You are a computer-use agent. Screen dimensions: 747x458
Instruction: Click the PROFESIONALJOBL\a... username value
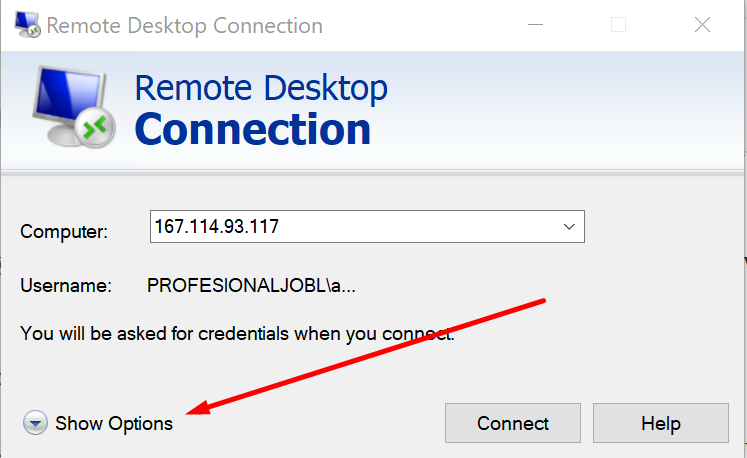tap(251, 285)
